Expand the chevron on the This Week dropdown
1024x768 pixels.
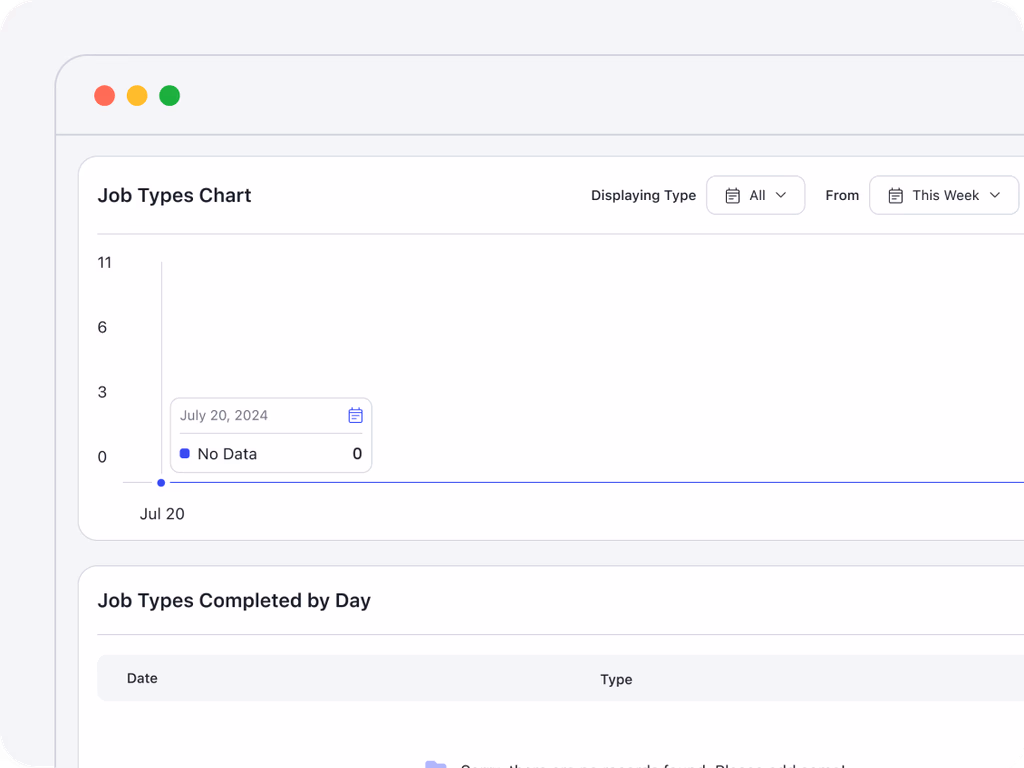(x=994, y=196)
